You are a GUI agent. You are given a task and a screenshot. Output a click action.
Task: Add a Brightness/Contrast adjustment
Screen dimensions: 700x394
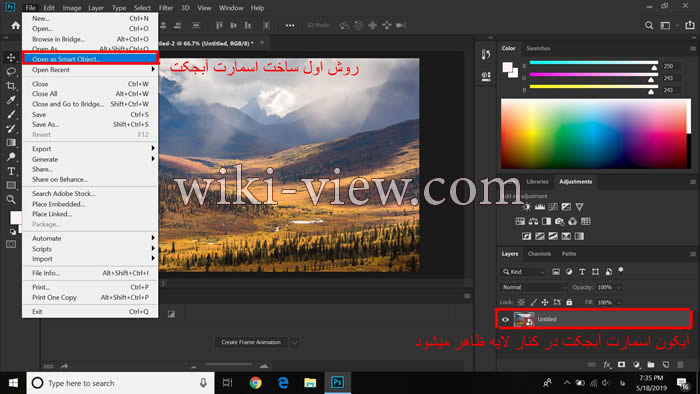pyautogui.click(x=527, y=207)
